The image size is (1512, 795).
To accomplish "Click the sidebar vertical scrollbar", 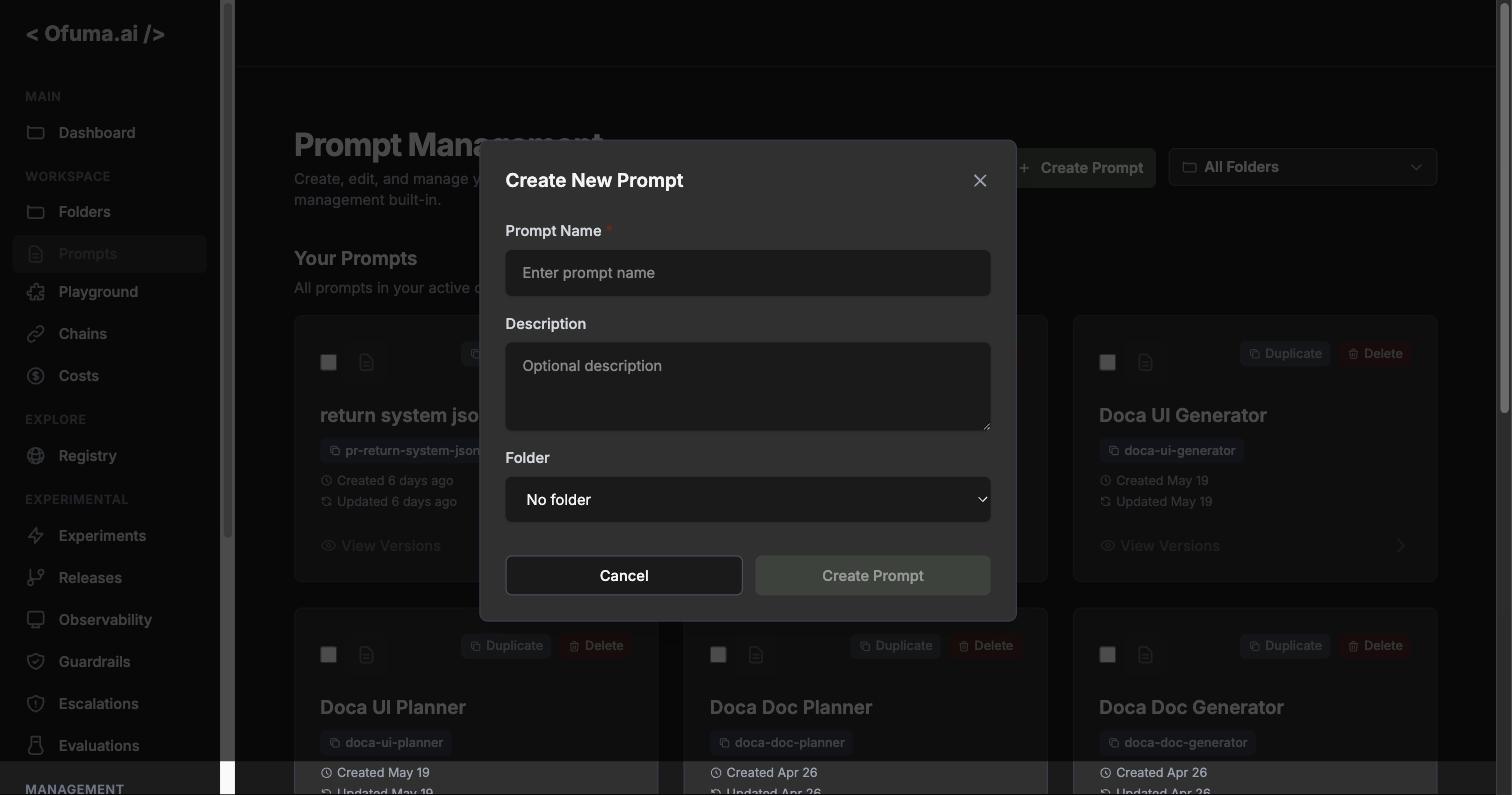I will point(228,270).
